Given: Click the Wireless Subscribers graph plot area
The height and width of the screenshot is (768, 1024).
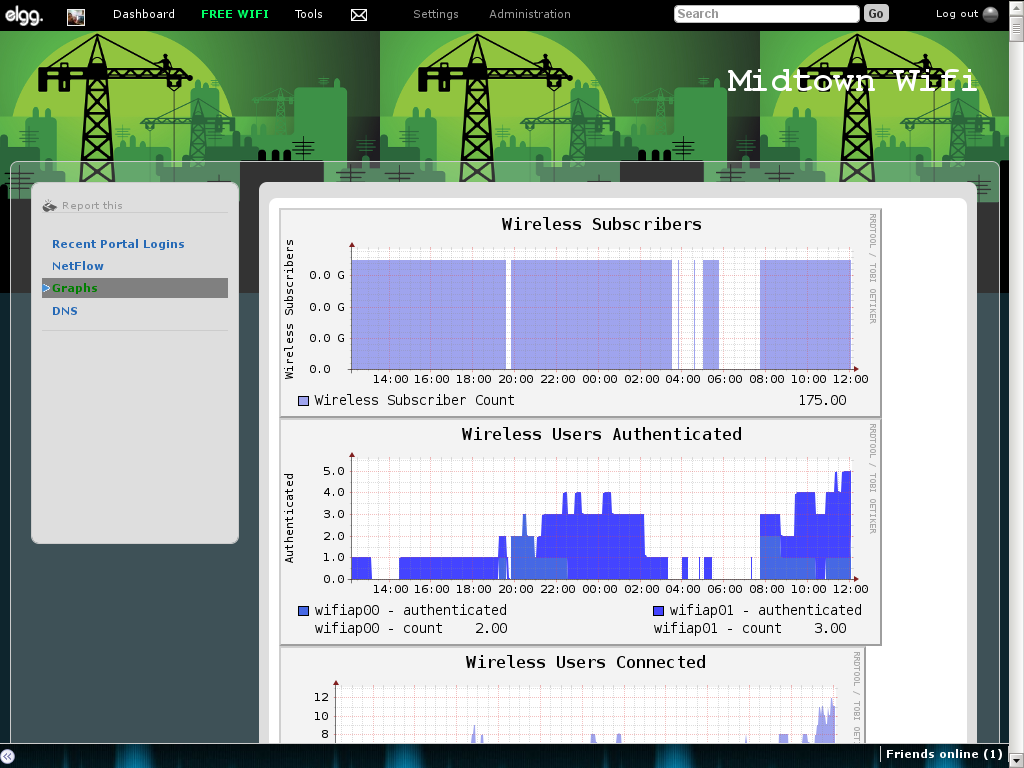Looking at the screenshot, I should pos(601,309).
